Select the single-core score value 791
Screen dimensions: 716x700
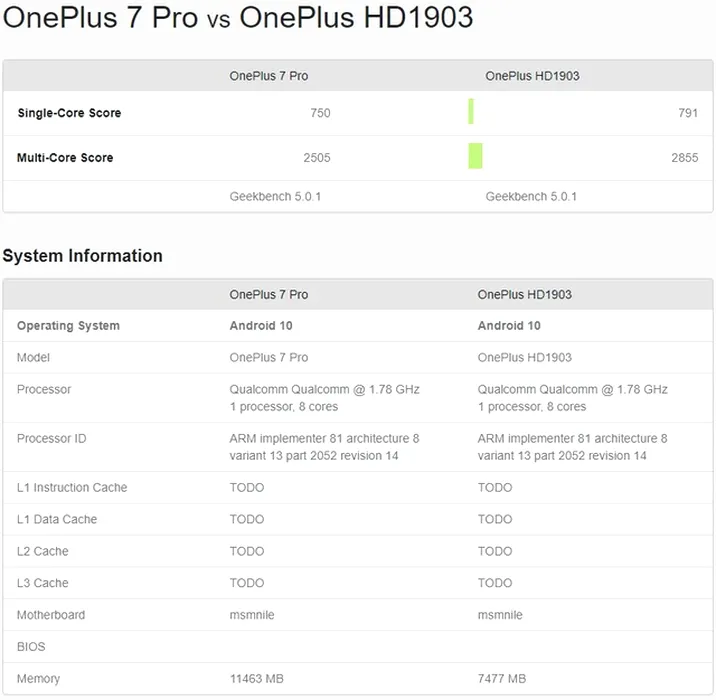[x=687, y=113]
